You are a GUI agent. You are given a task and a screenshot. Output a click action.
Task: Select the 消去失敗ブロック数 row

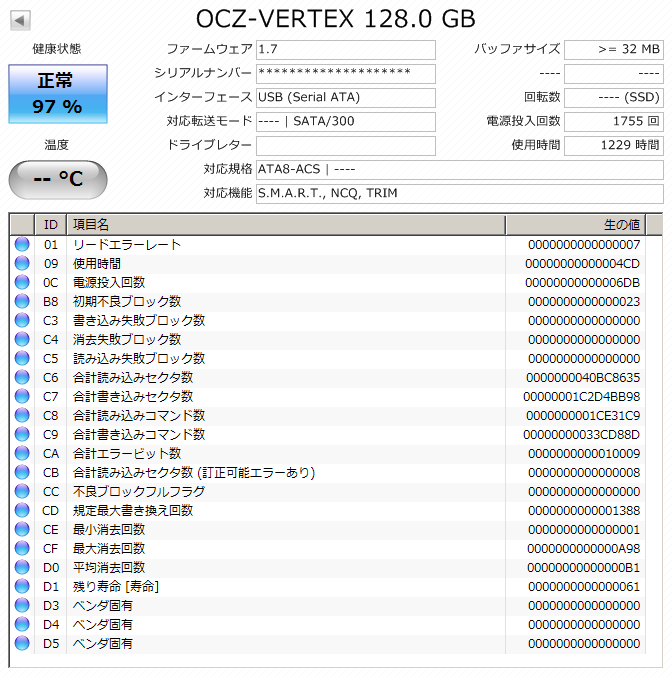coord(328,340)
